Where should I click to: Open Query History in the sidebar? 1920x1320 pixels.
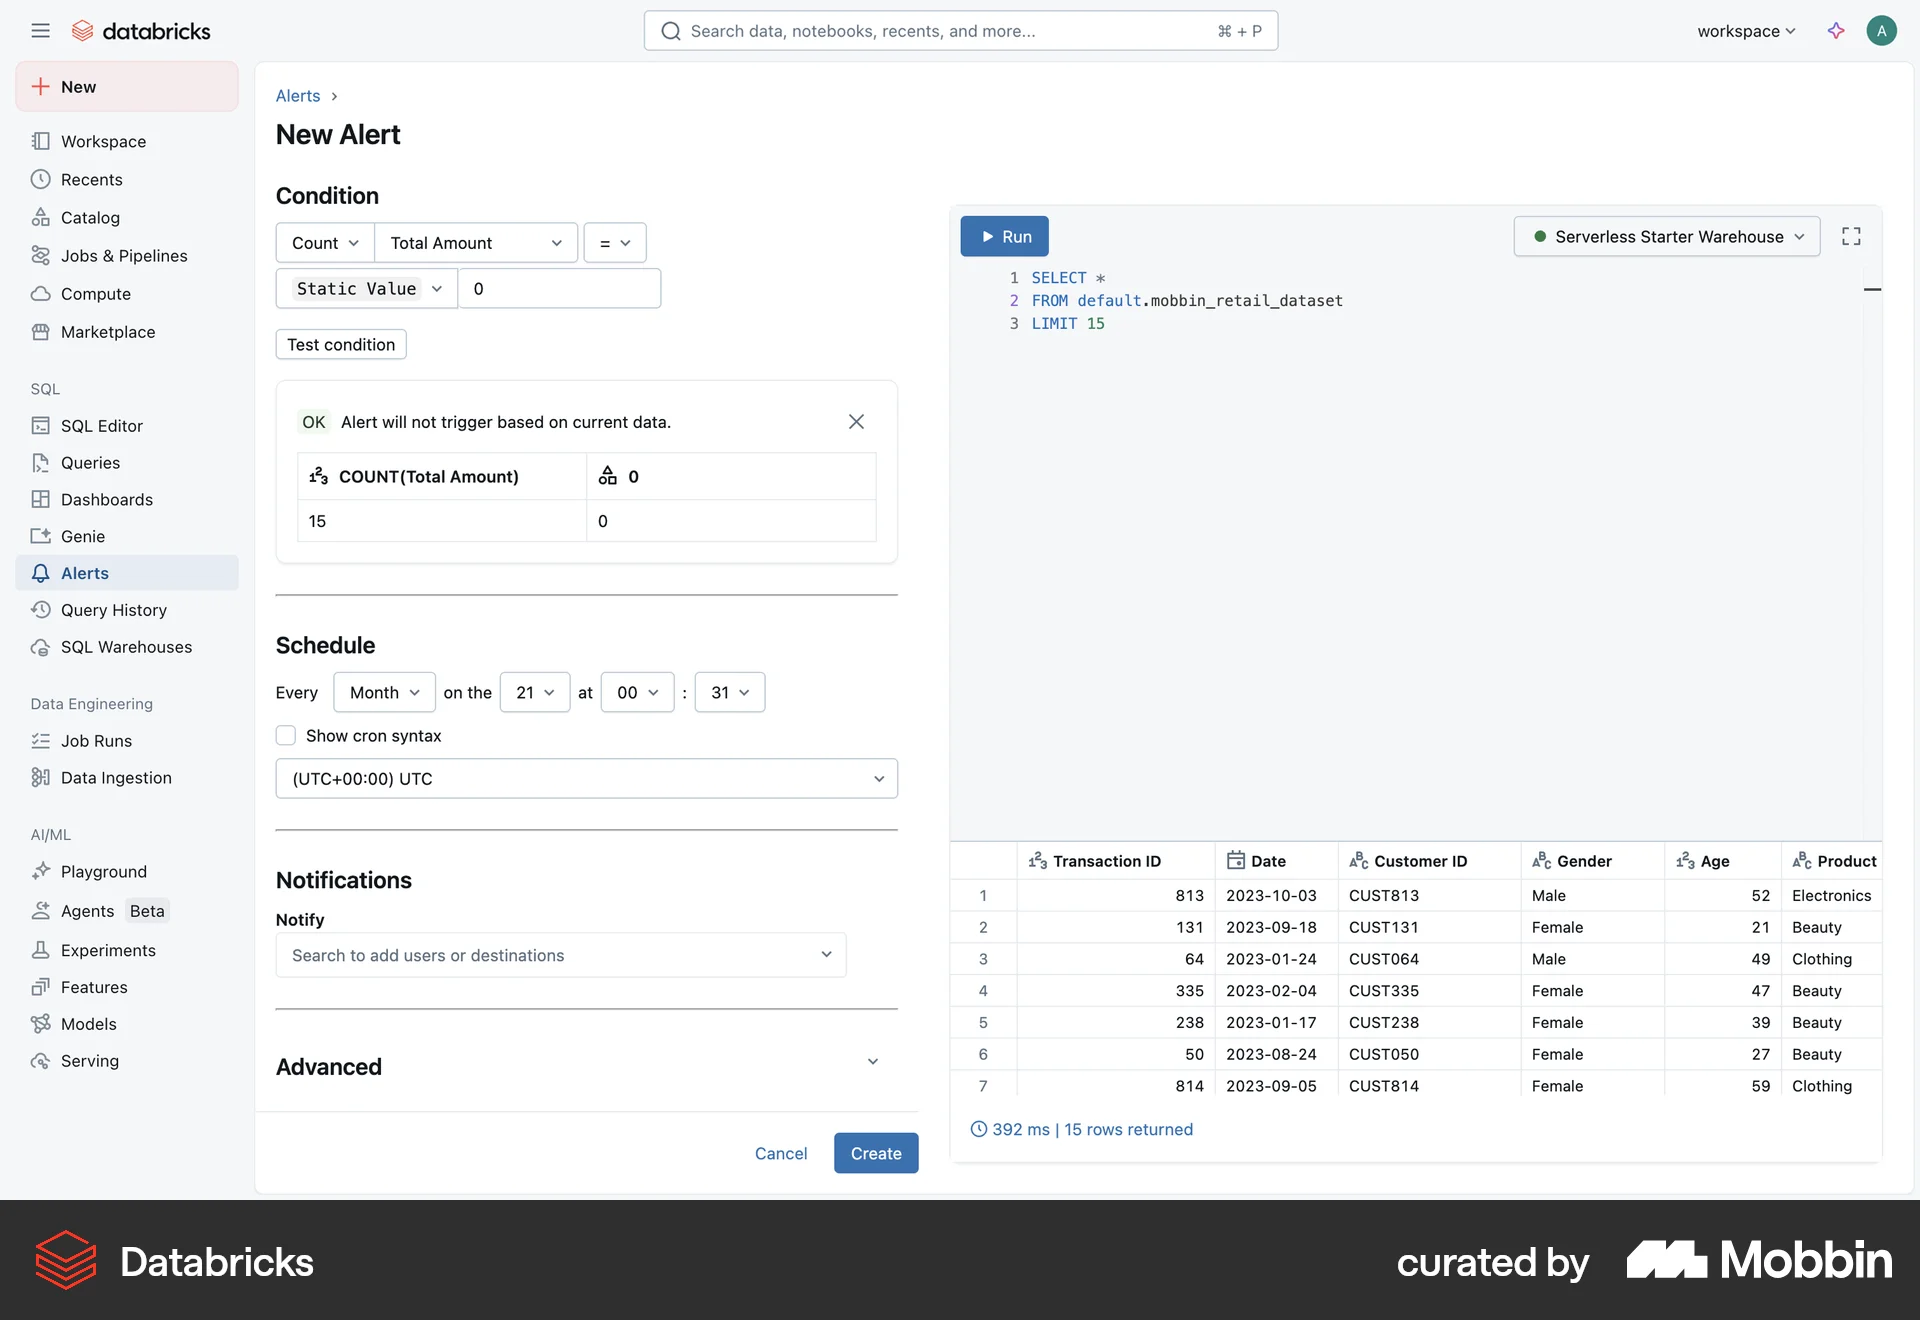point(113,609)
